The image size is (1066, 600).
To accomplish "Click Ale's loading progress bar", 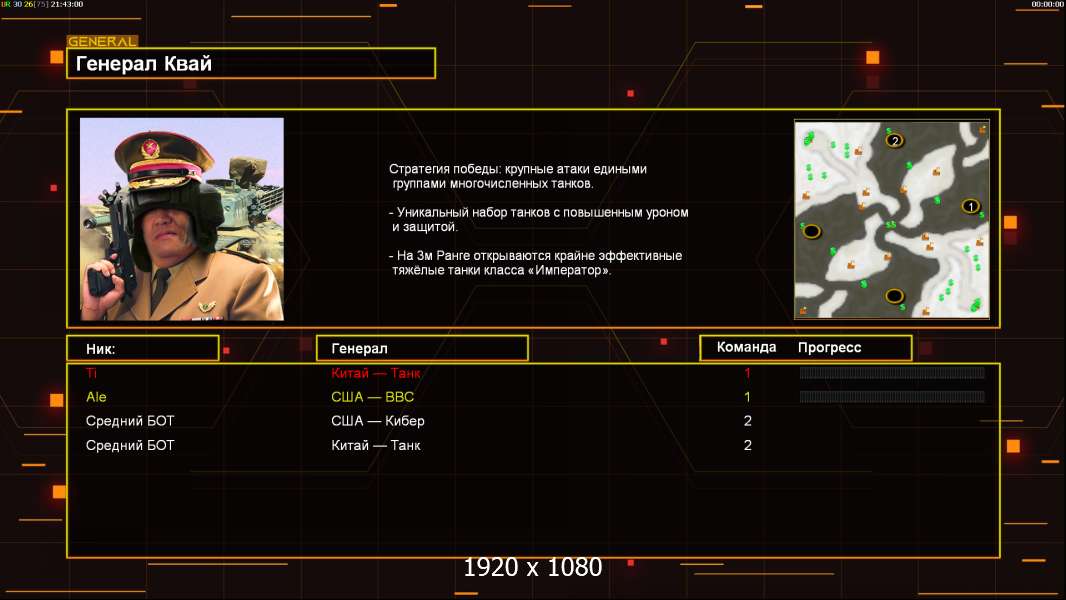I will [892, 397].
